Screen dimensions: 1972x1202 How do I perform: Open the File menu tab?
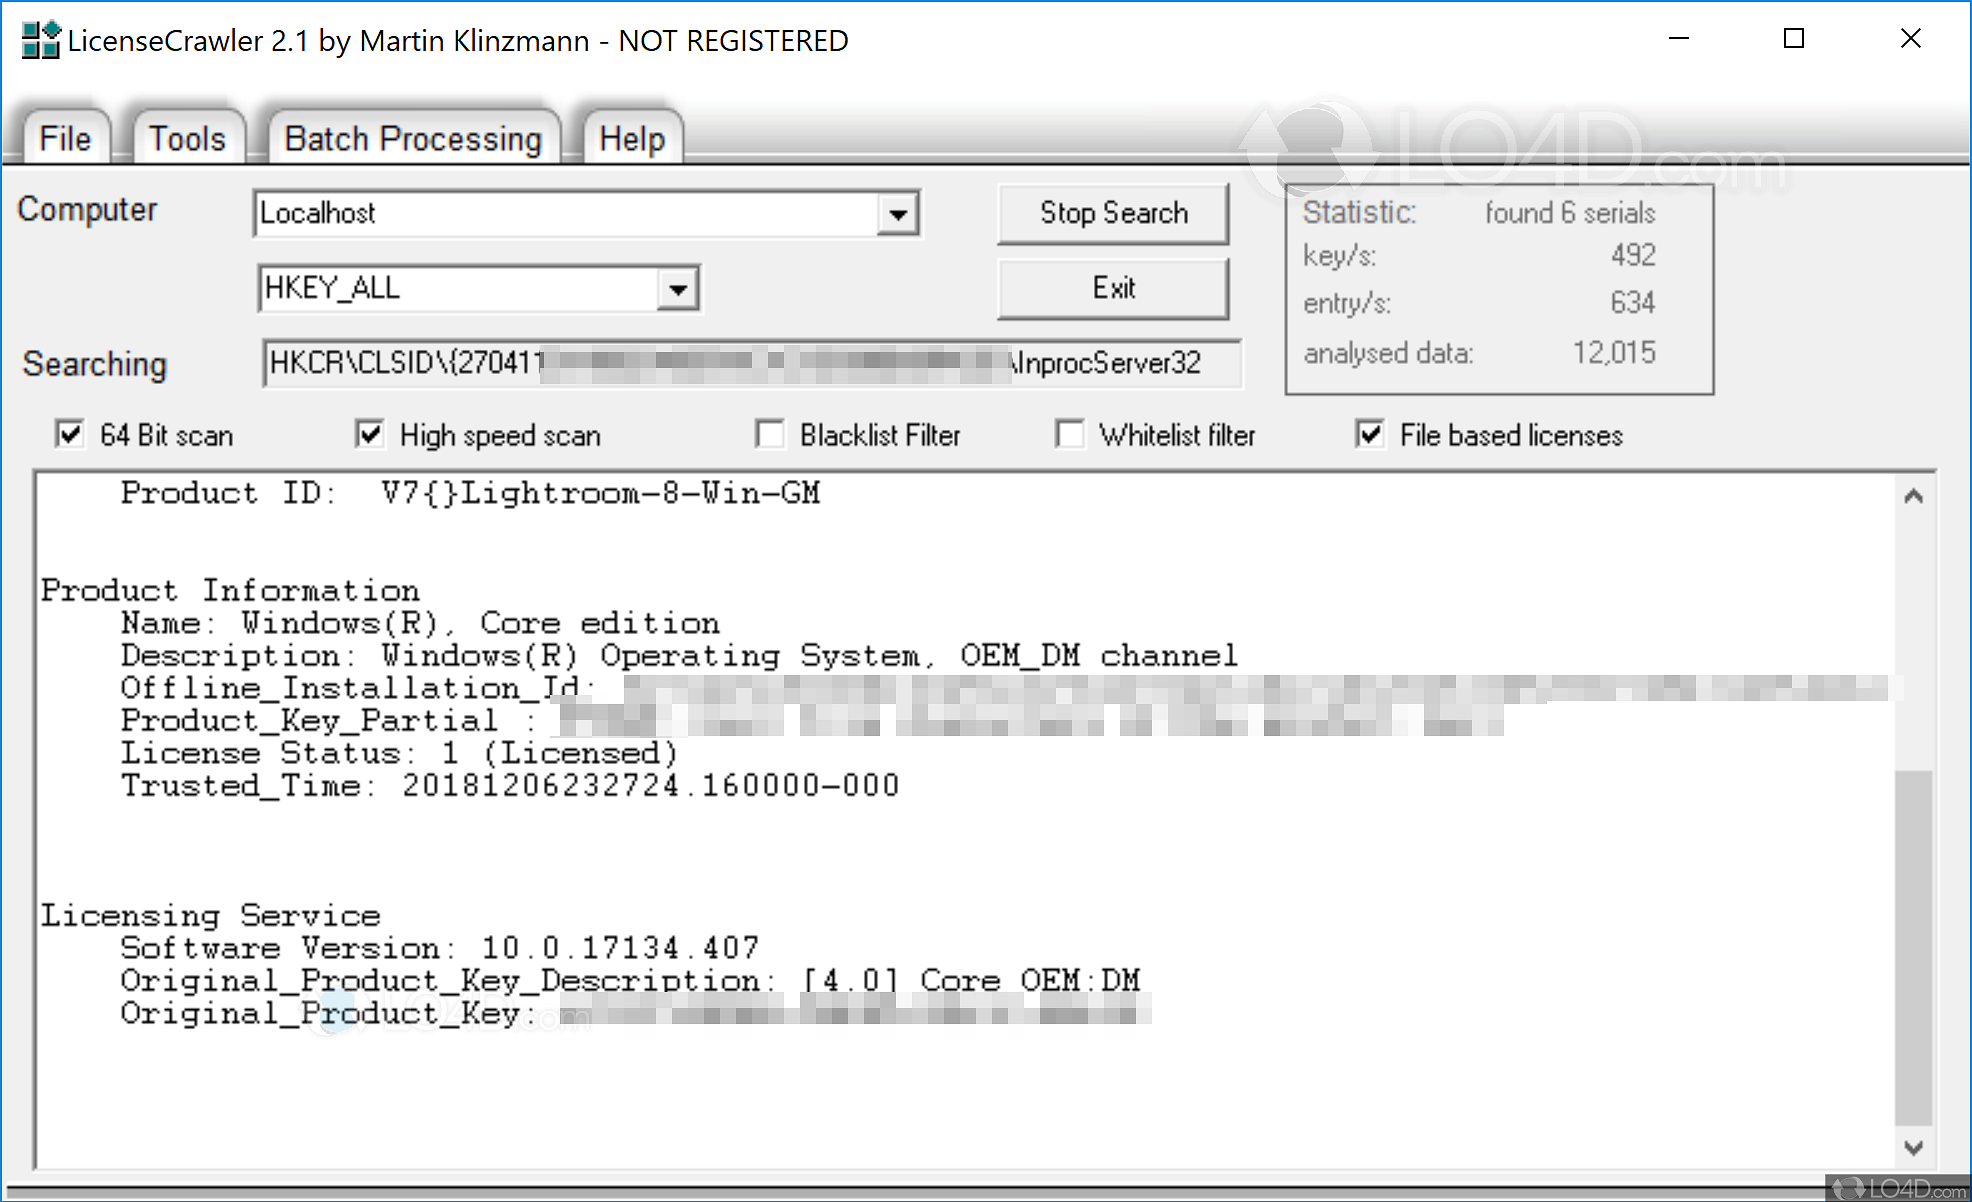pos(65,138)
